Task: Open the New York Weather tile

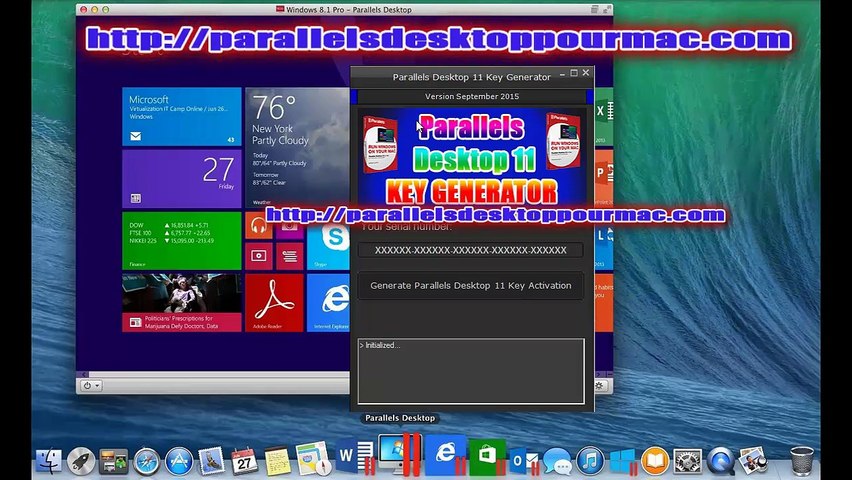Action: (298, 147)
